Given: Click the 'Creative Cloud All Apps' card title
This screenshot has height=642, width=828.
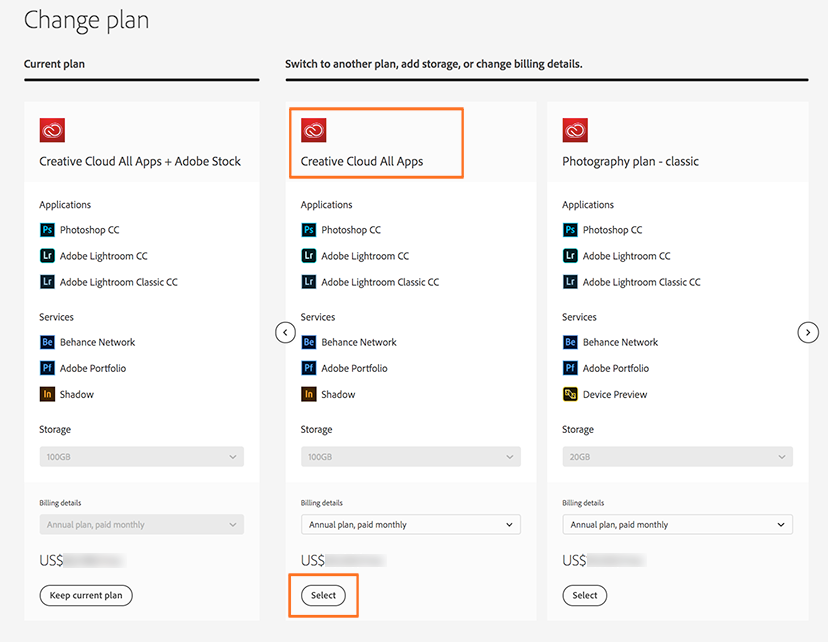Looking at the screenshot, I should coord(362,162).
